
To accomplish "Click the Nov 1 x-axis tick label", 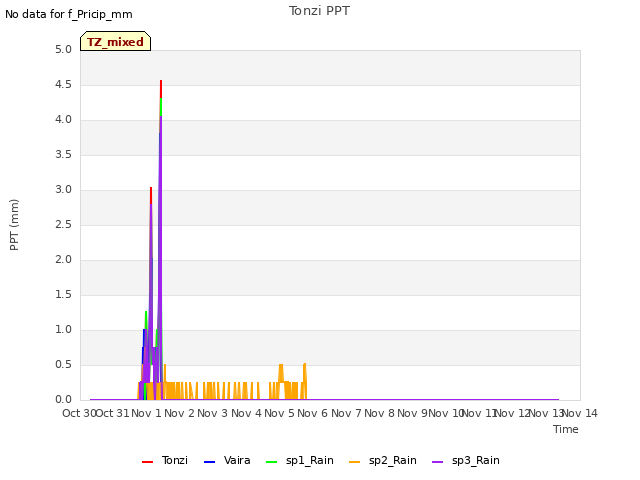I will [x=147, y=413].
